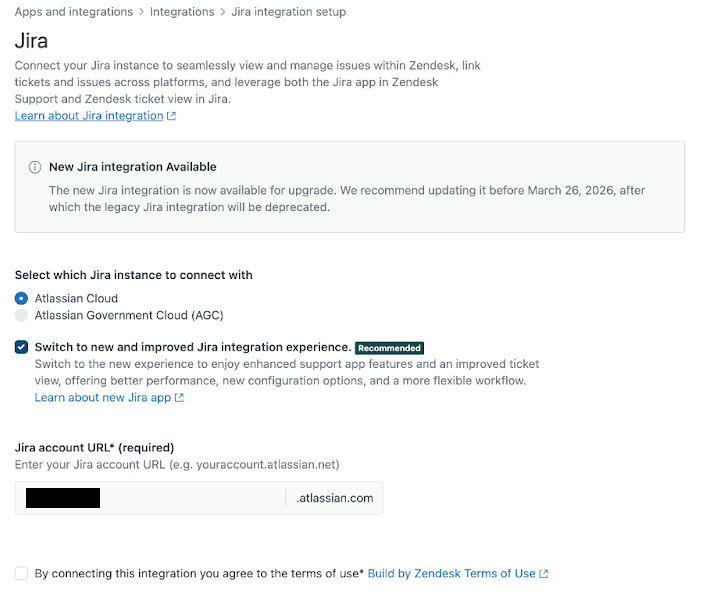Click the chevron after Apps and integrations
The width and height of the screenshot is (703, 599).
141,12
